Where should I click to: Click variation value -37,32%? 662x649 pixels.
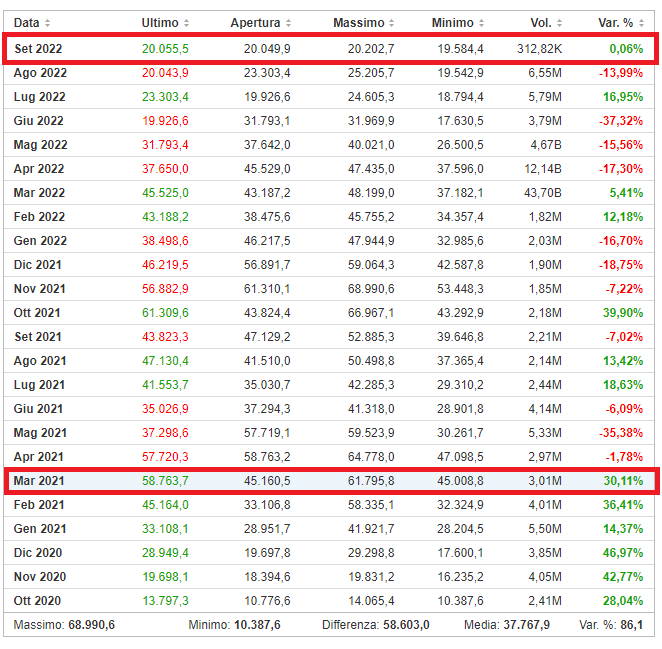point(621,121)
